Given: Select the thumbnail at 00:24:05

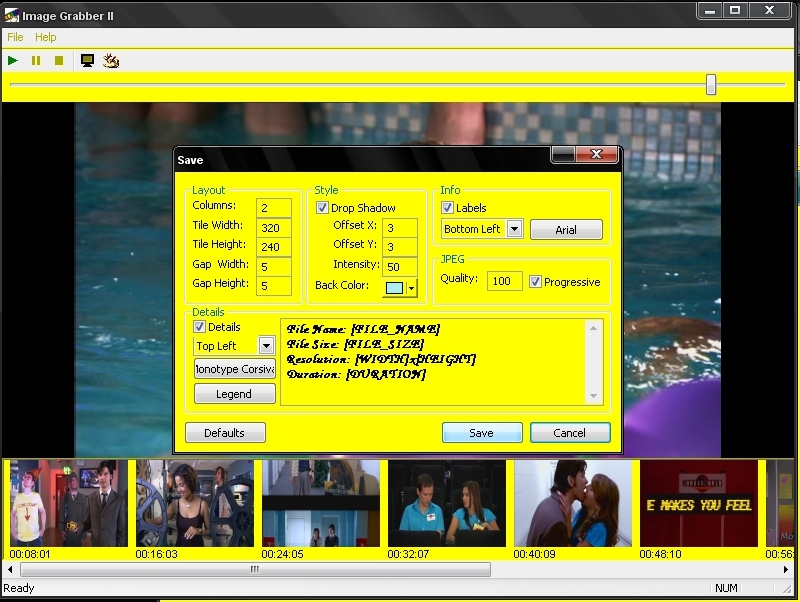Looking at the screenshot, I should (321, 503).
